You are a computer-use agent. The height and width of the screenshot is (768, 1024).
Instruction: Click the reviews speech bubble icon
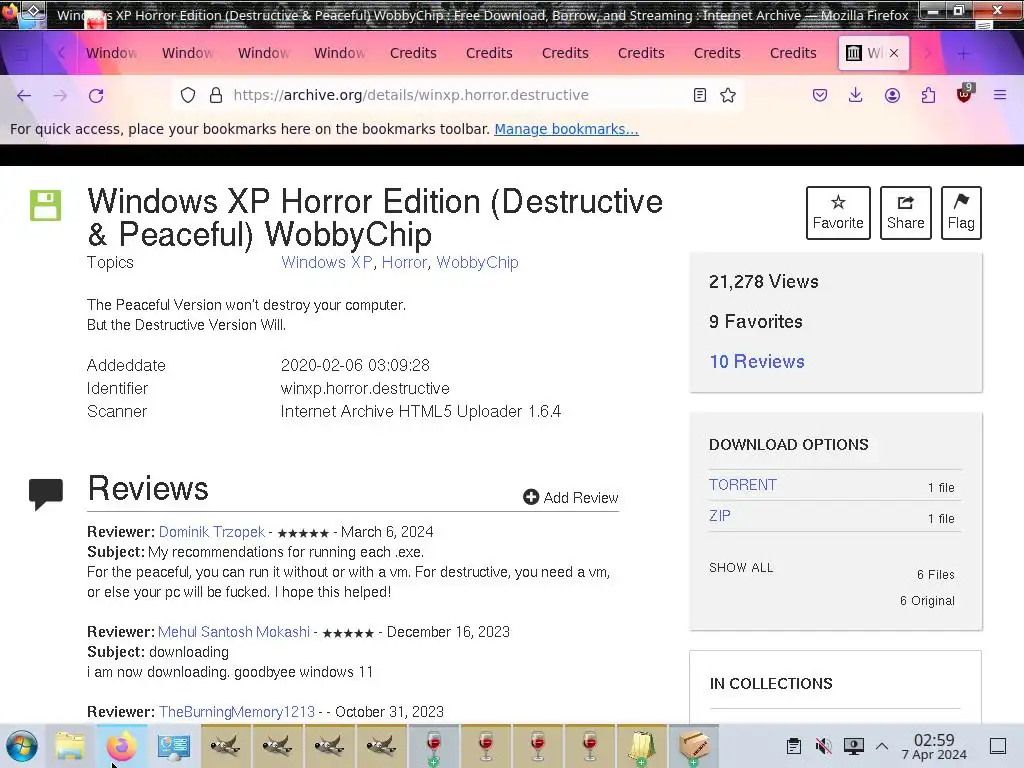[46, 494]
